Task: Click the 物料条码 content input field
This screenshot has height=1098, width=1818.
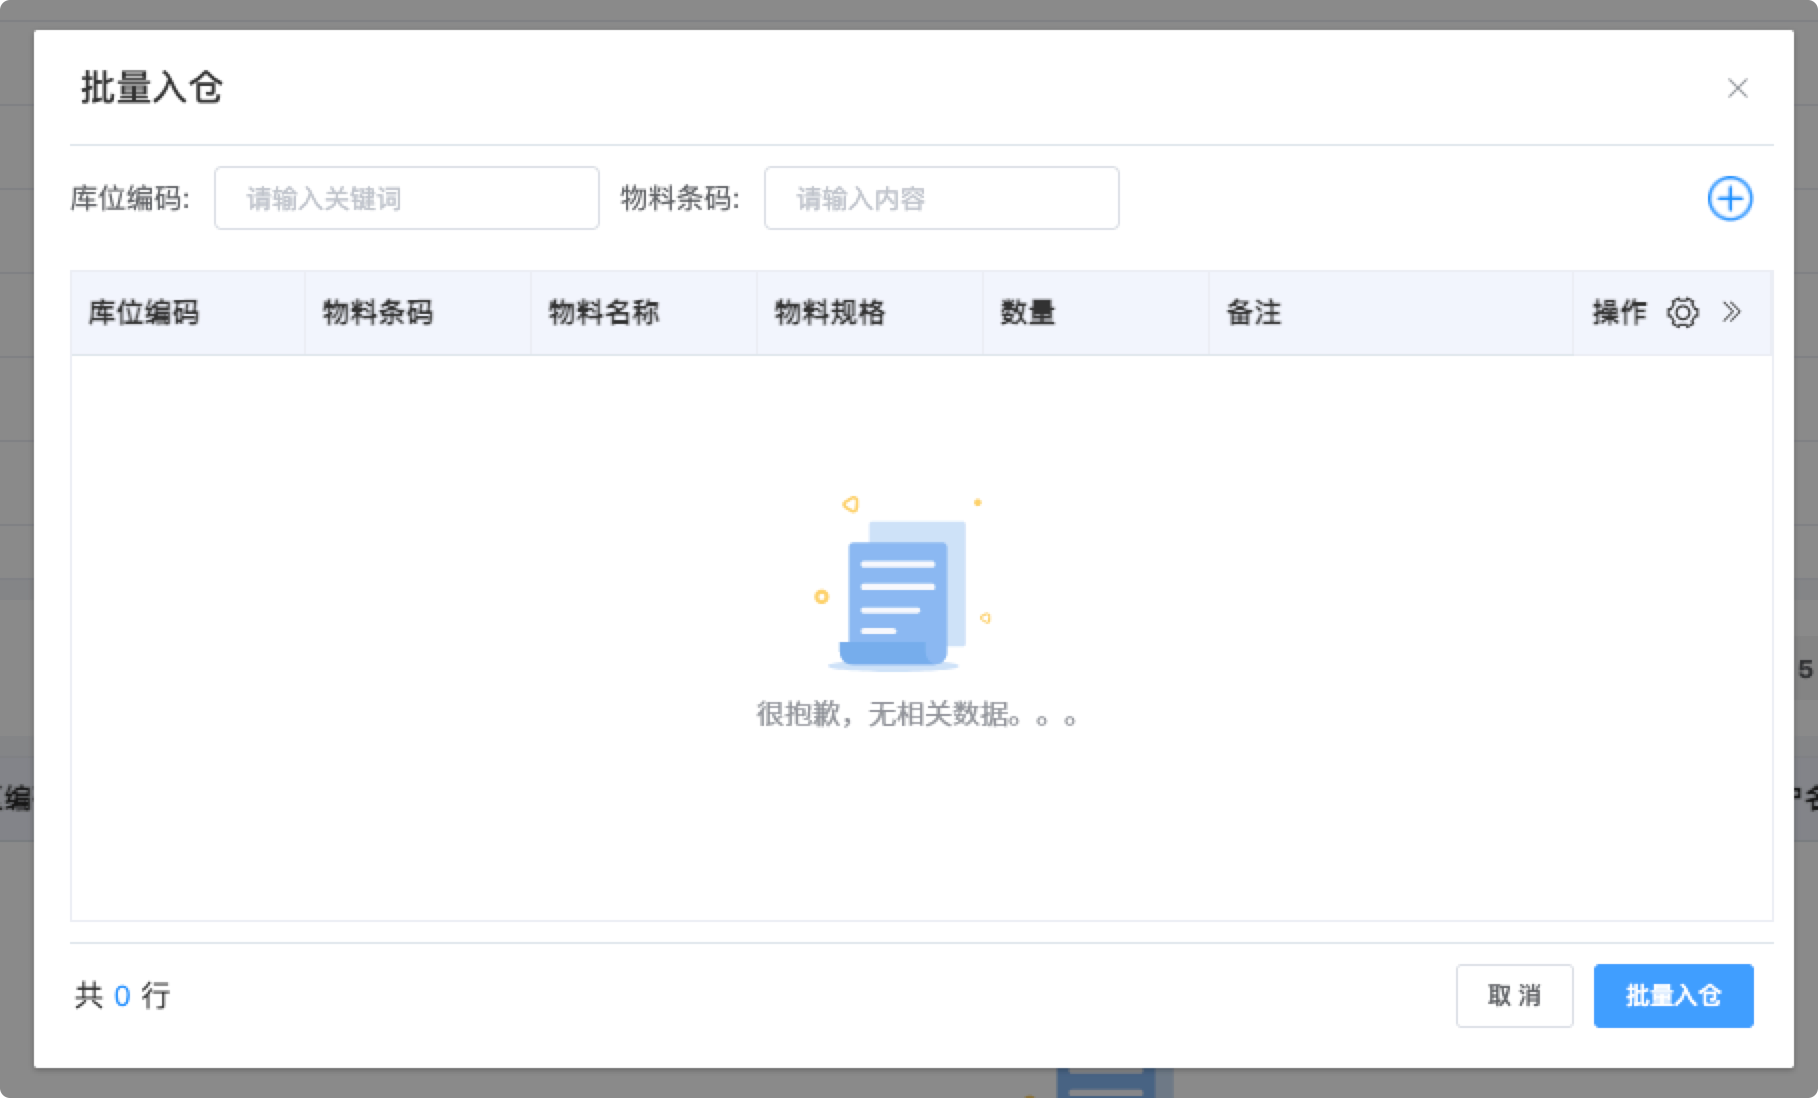Action: (x=940, y=198)
